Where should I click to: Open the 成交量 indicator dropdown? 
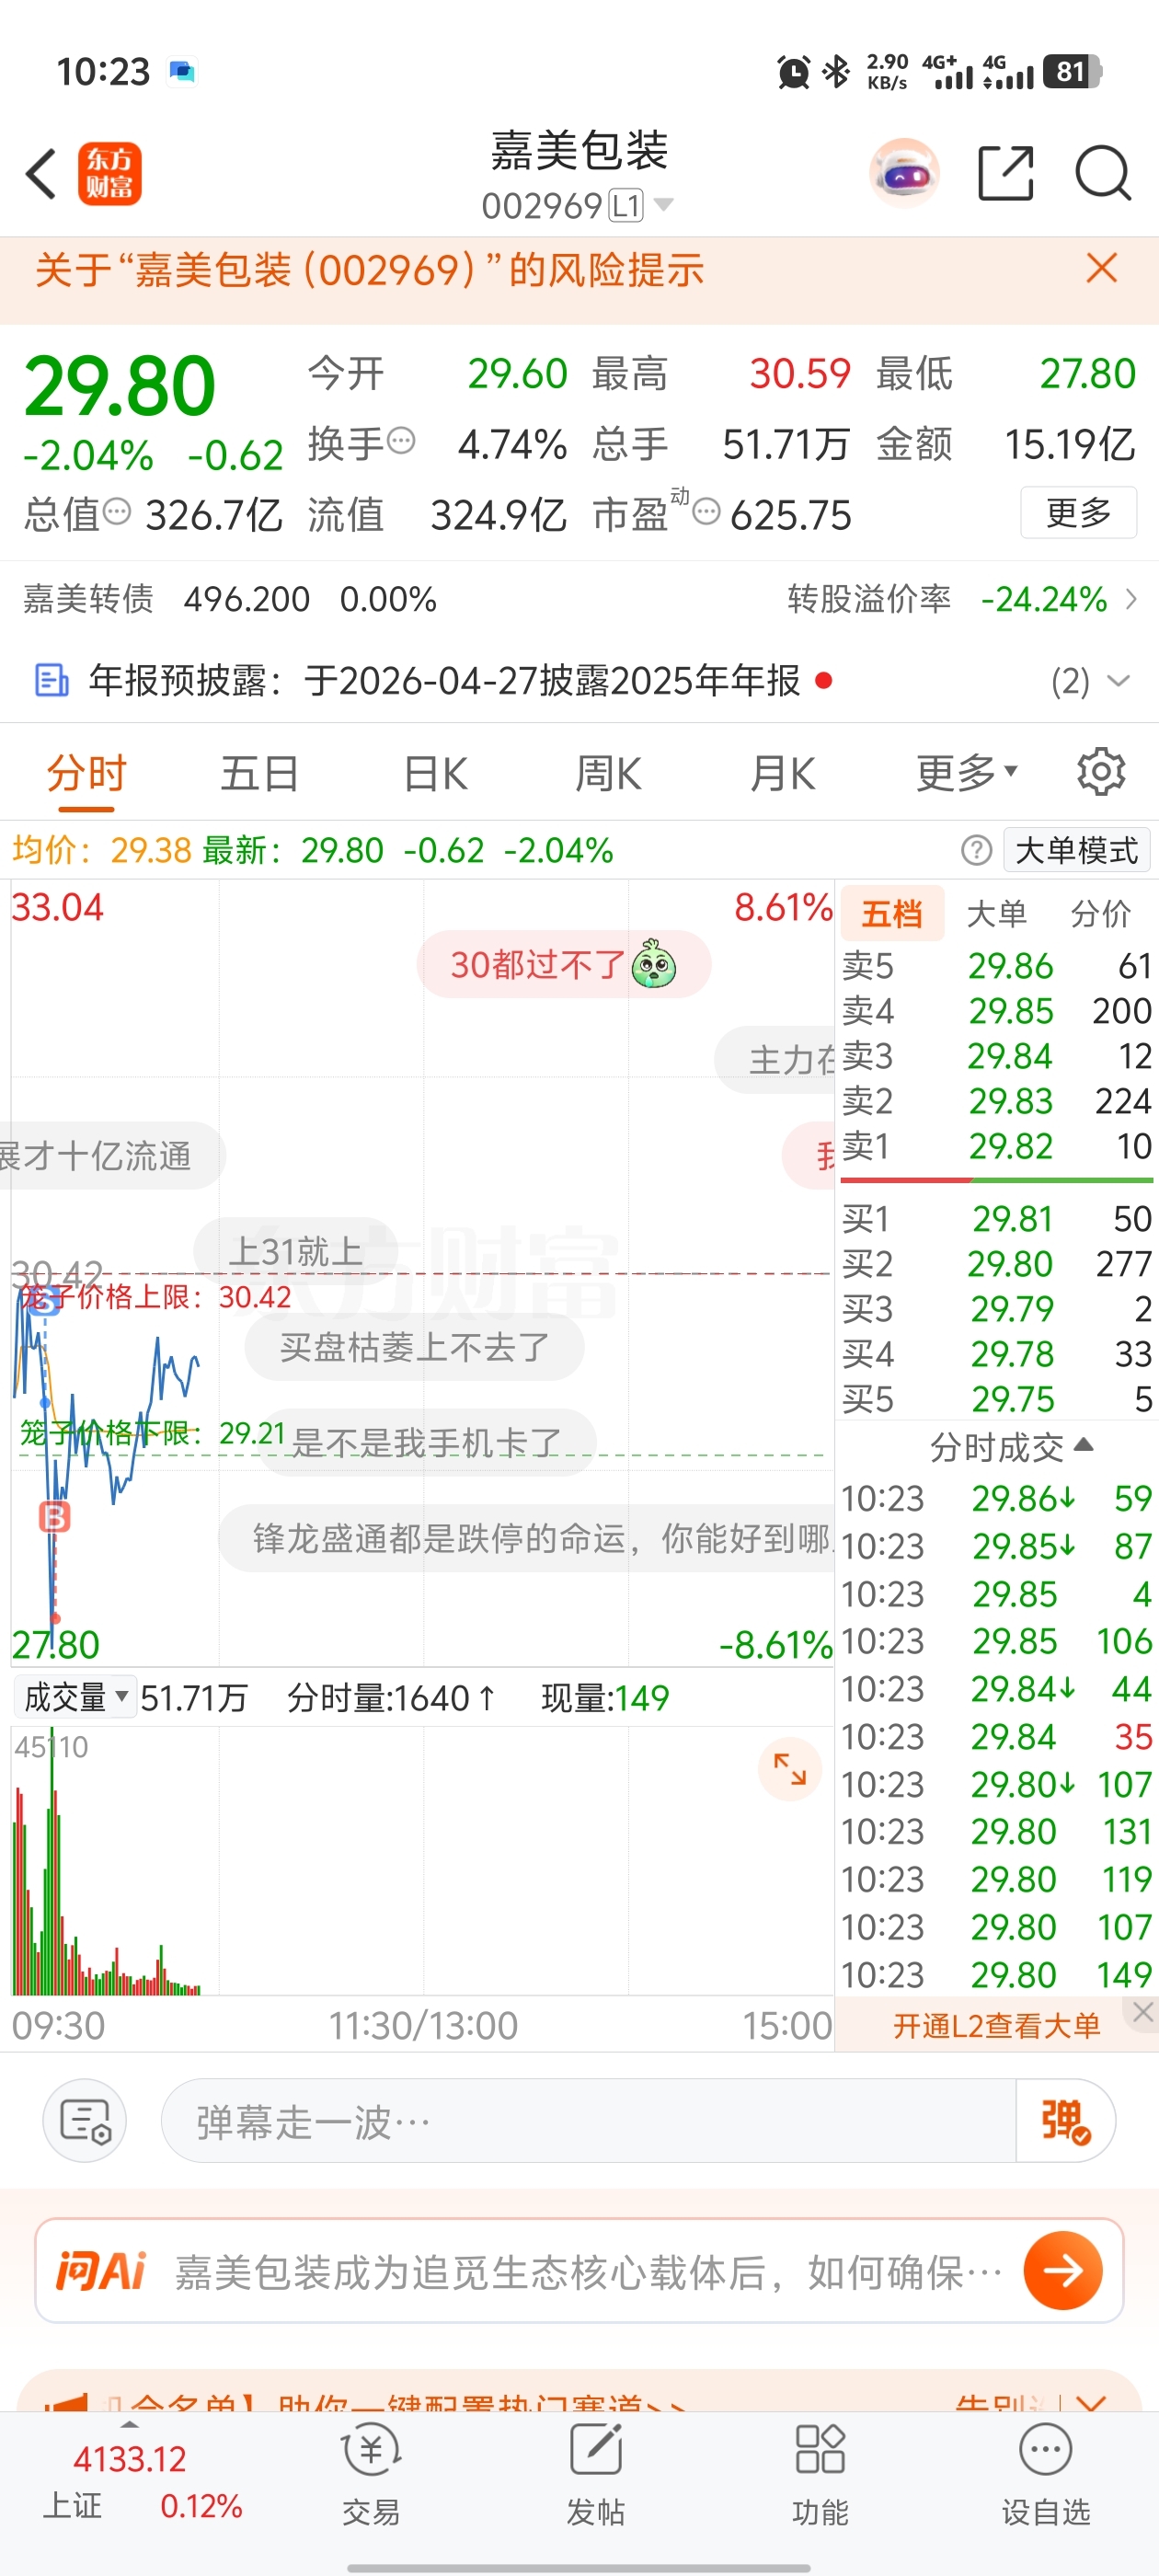click(75, 1697)
